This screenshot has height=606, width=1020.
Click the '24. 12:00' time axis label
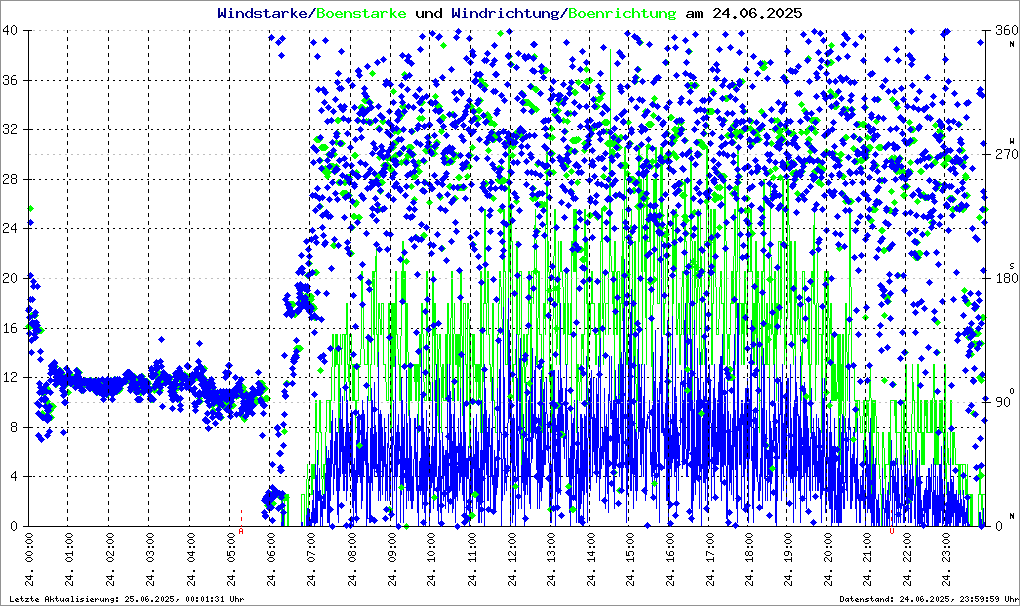tap(511, 560)
